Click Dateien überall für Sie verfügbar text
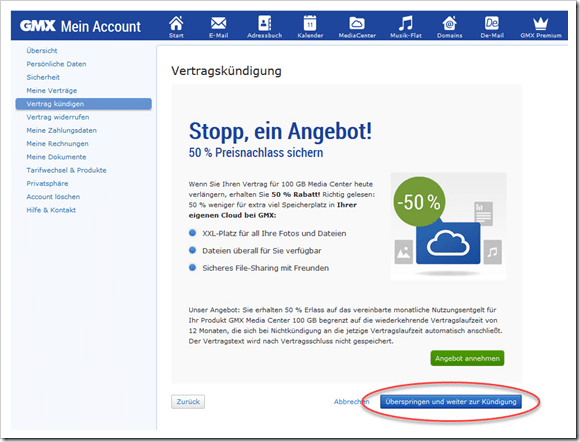The height and width of the screenshot is (442, 580). (262, 251)
